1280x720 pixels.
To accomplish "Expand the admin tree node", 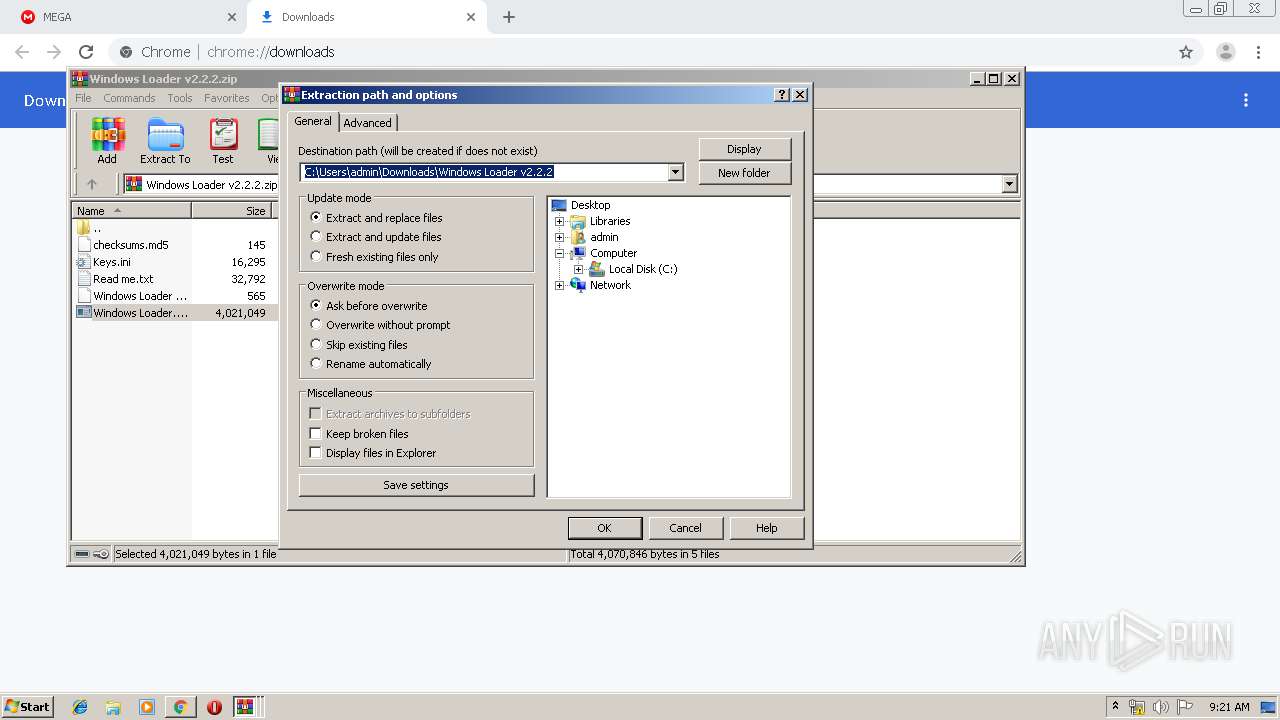I will 559,237.
